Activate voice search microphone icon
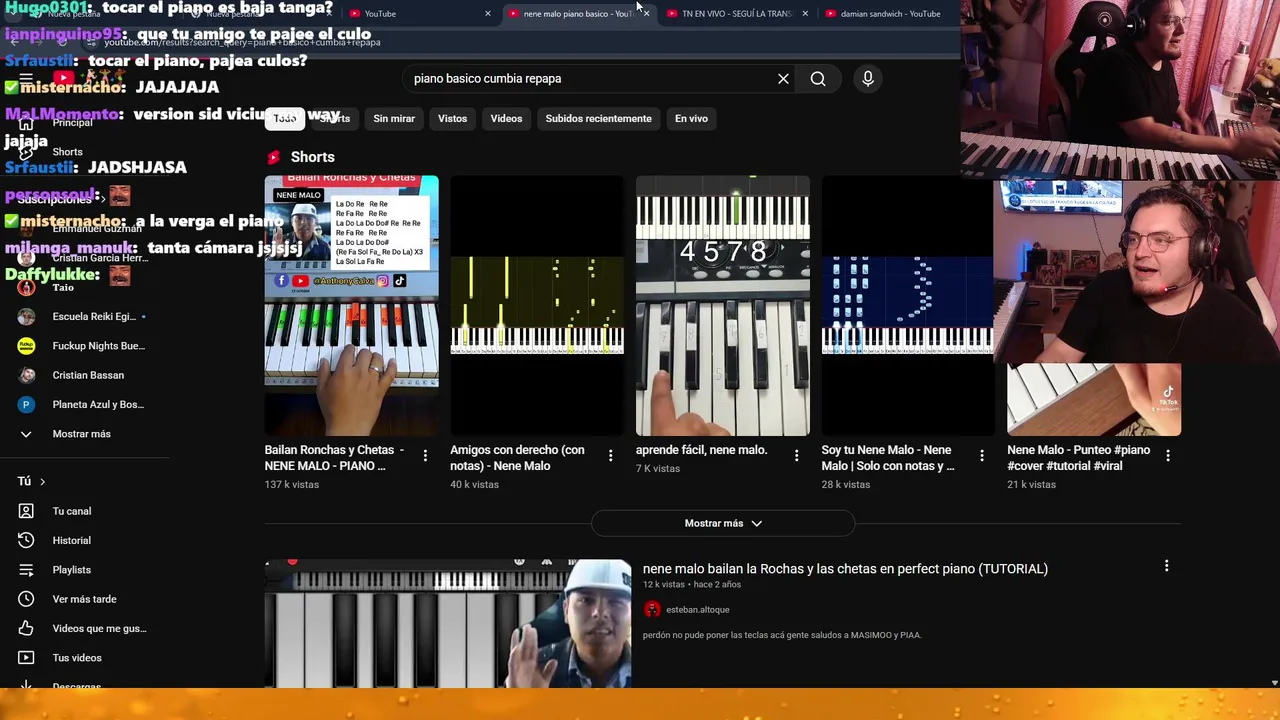Screen dimensions: 1280x720 pos(868,79)
